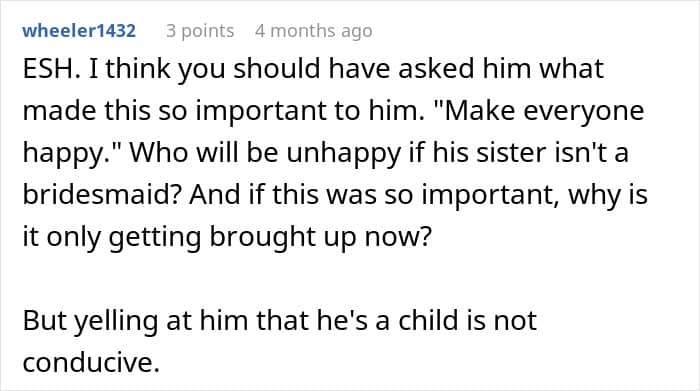Click the 3 points score label
Screen dimensions: 700x391
(x=200, y=31)
